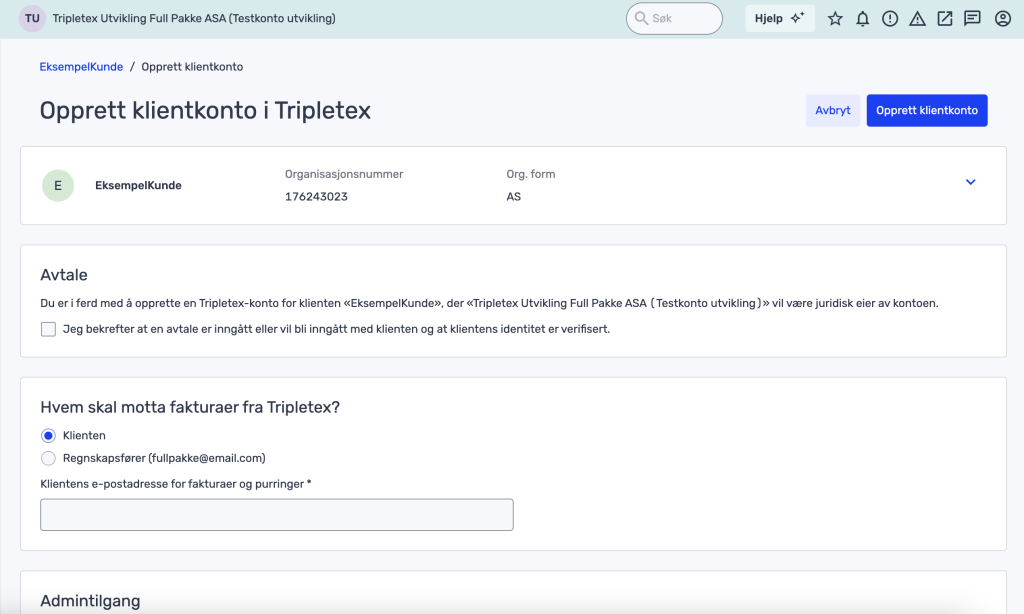Open the triangle warning icon
The image size is (1024, 614).
pyautogui.click(x=917, y=19)
